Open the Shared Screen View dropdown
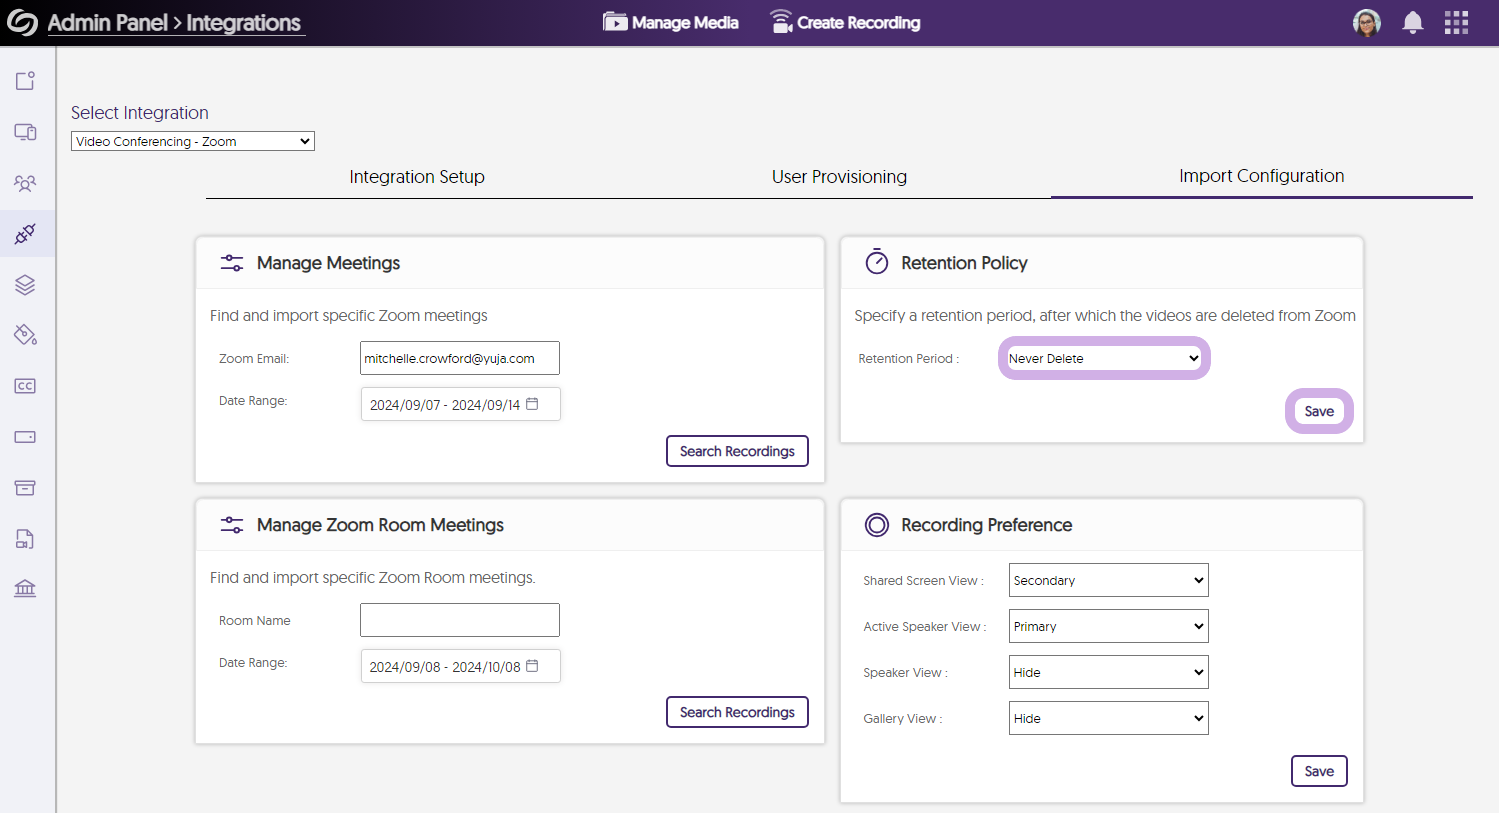1499x813 pixels. click(1109, 580)
